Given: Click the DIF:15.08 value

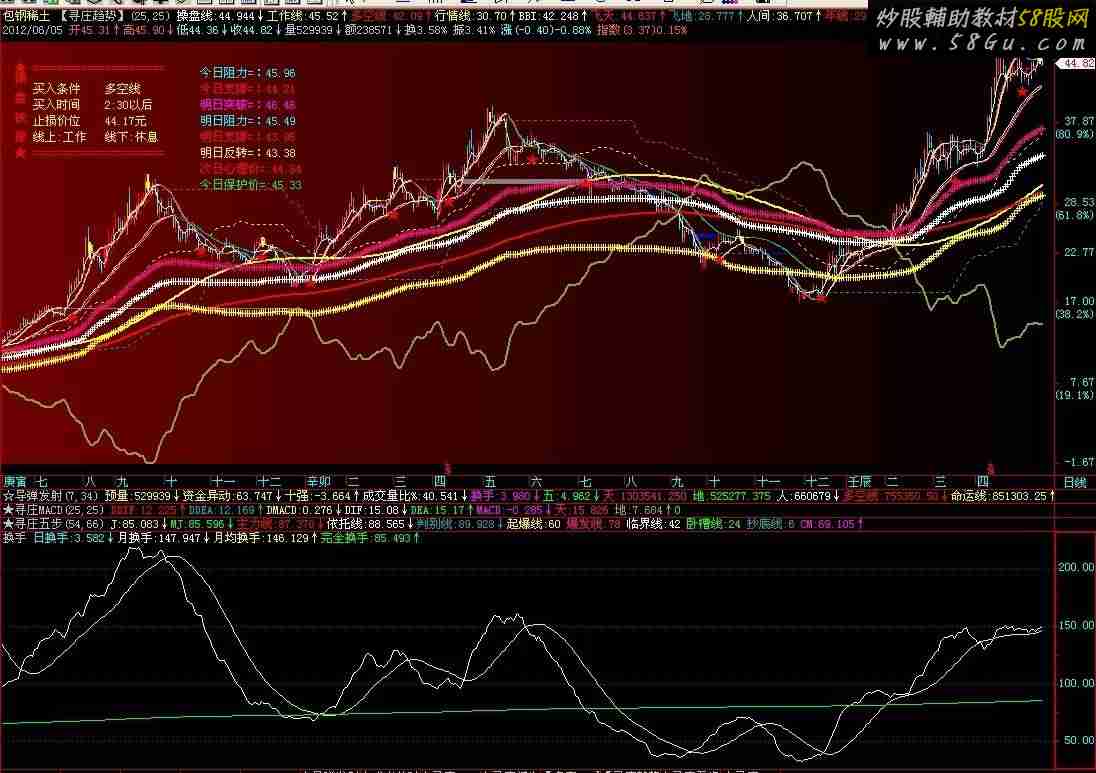Looking at the screenshot, I should (371, 511).
